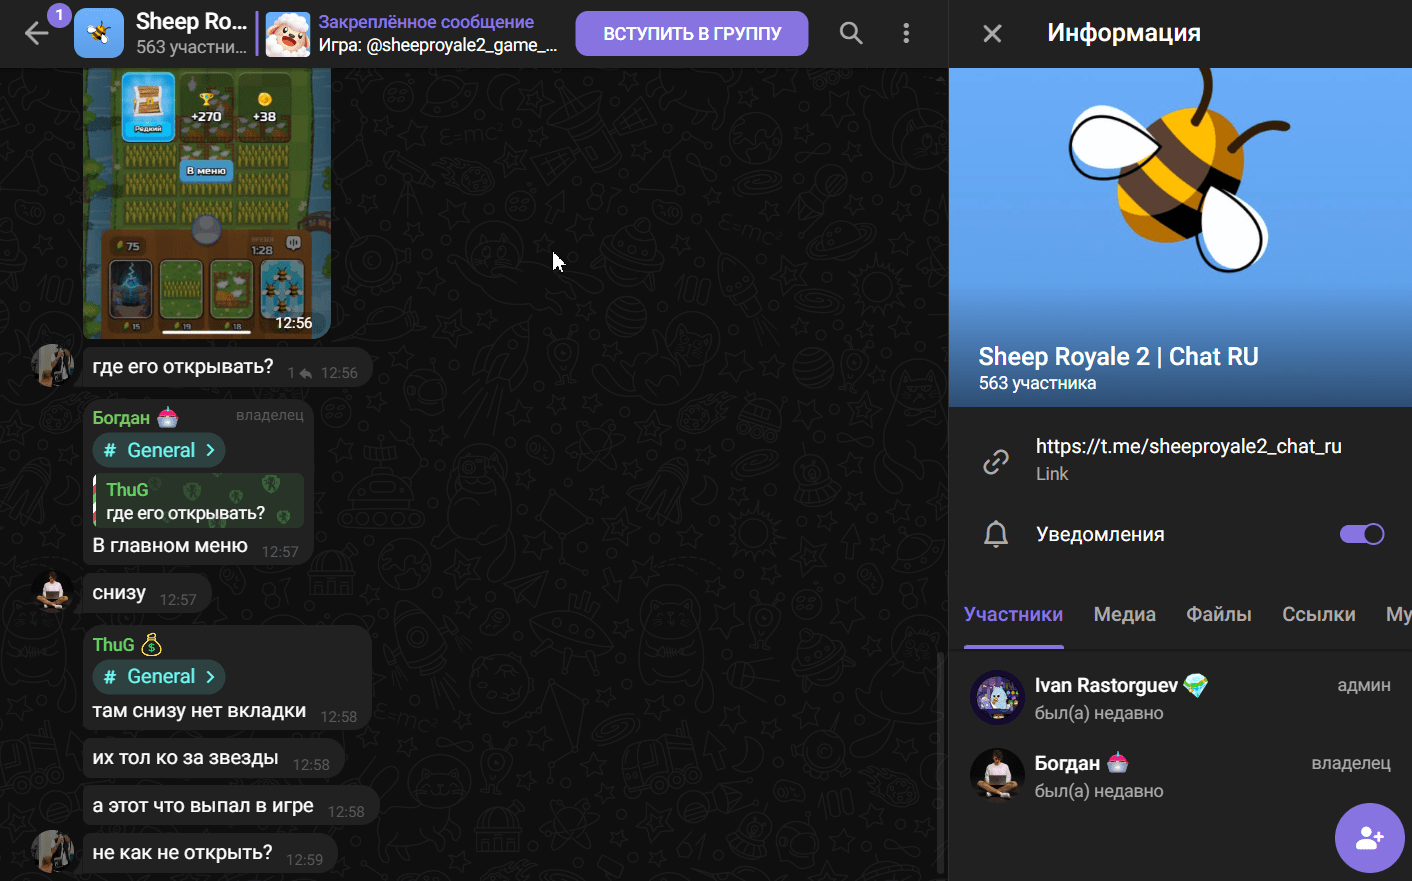This screenshot has width=1412, height=881.
Task: Click the админ label for Ivan Rastorguev
Action: click(x=1364, y=685)
